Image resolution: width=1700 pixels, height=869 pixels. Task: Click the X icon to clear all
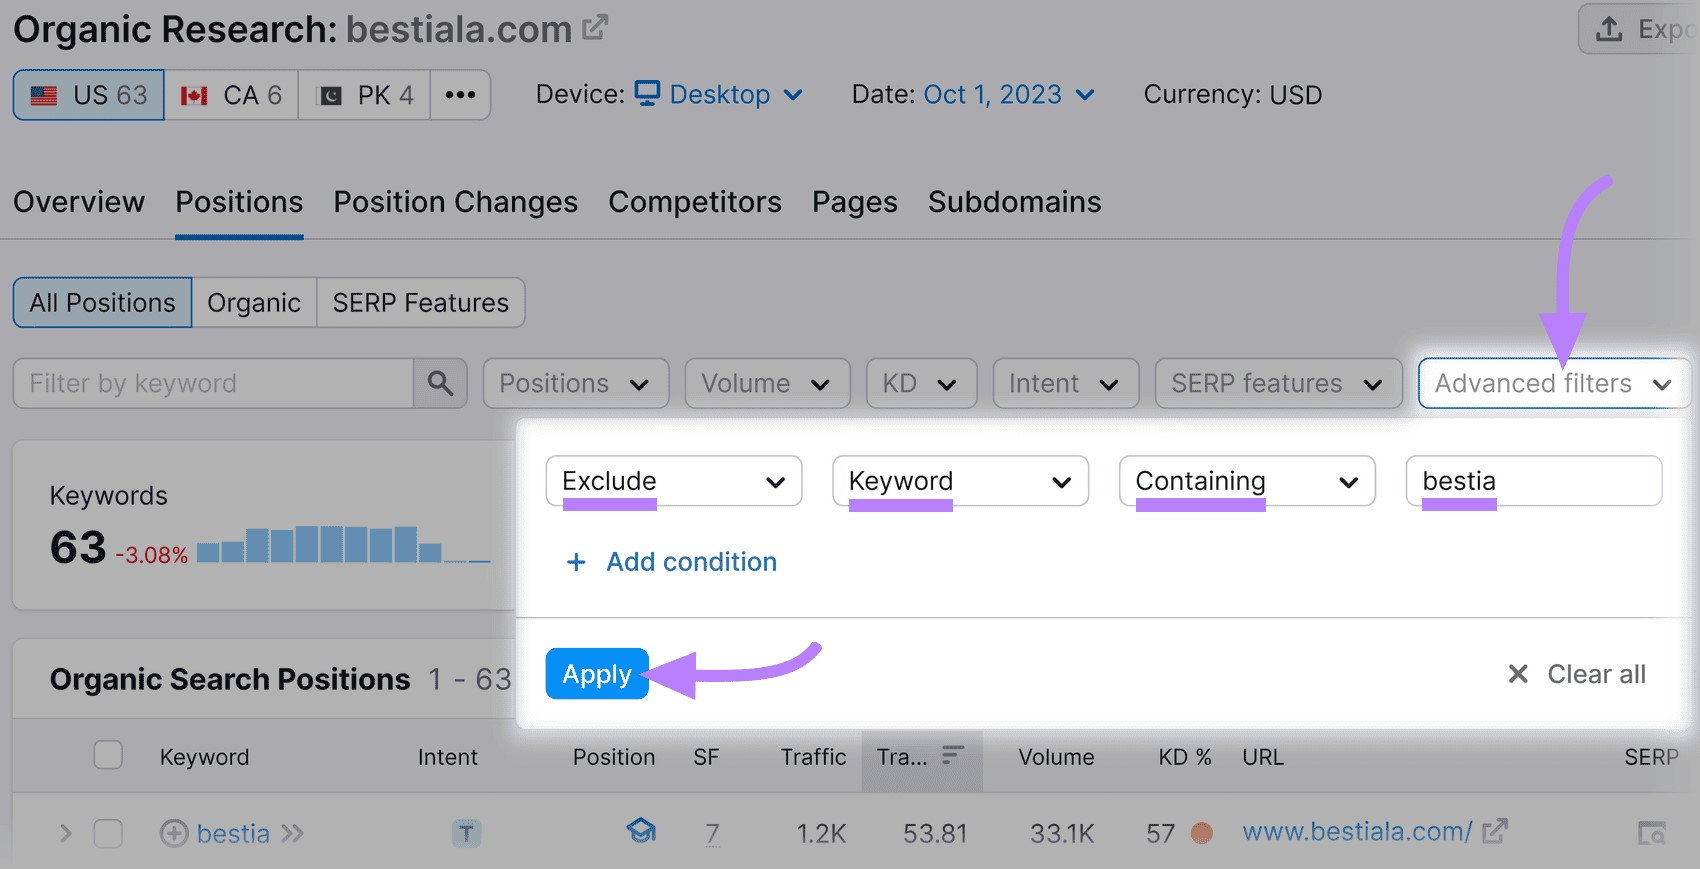point(1518,674)
